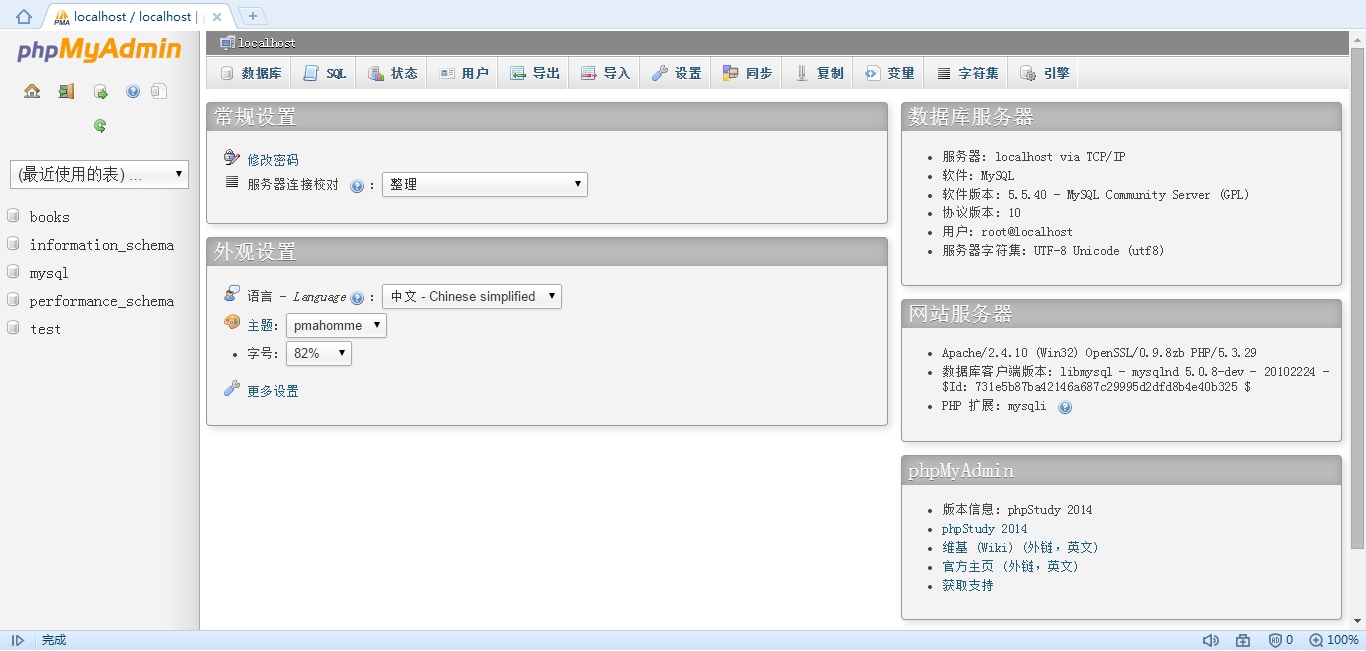Open the 导入 tab
The height and width of the screenshot is (651, 1366).
(x=605, y=73)
